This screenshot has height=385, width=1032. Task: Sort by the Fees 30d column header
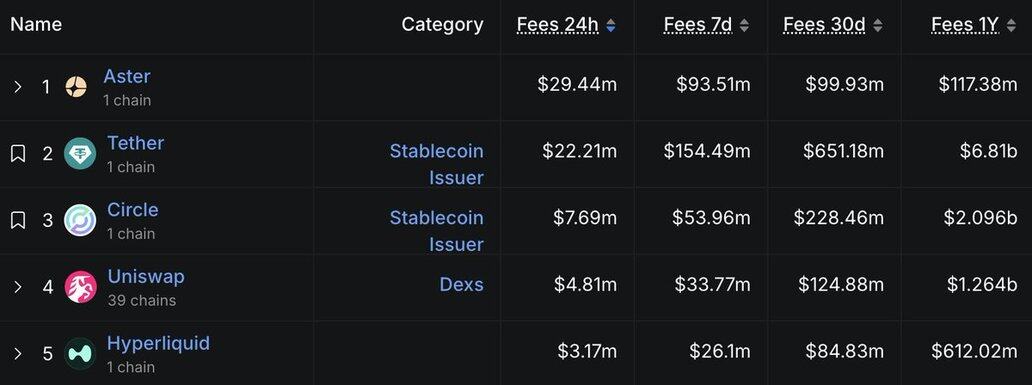click(824, 25)
